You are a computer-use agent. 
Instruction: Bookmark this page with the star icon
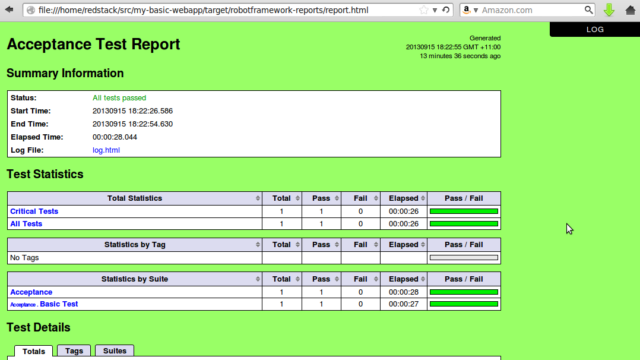(424, 10)
